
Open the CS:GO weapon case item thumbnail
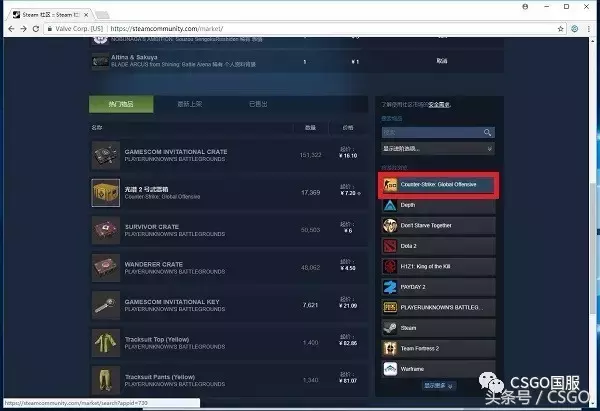point(106,193)
